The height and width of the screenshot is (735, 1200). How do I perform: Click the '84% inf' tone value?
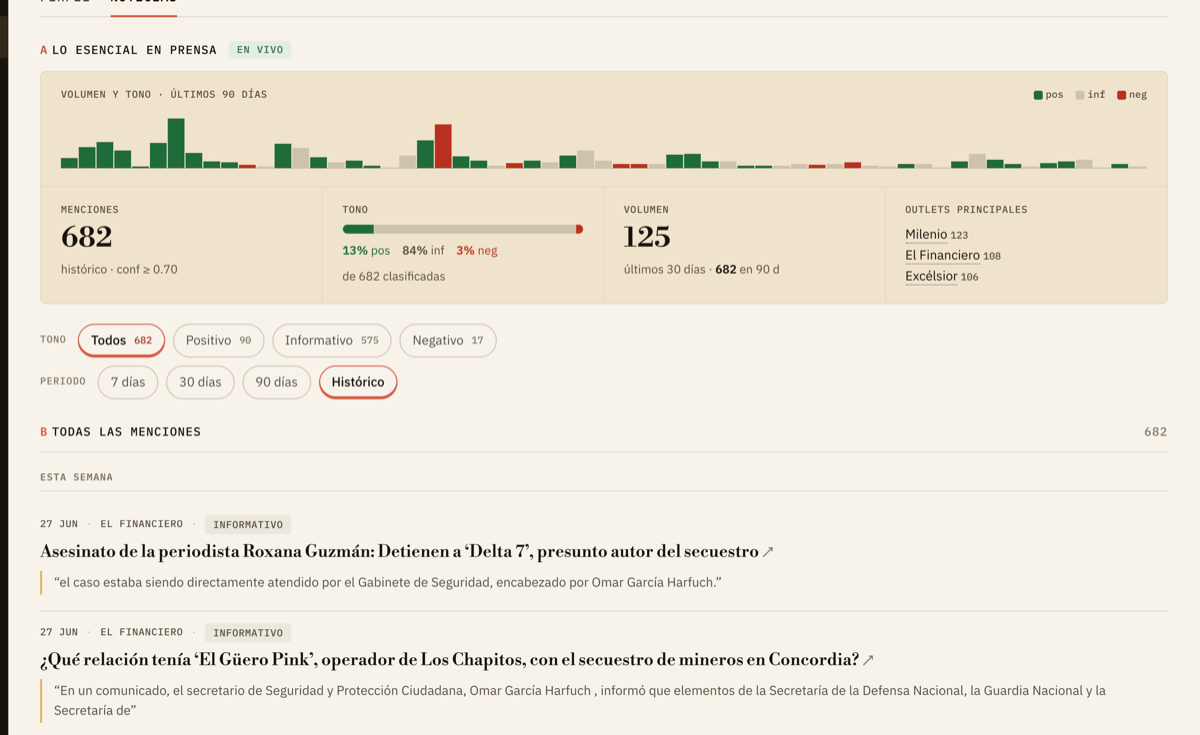(x=423, y=251)
